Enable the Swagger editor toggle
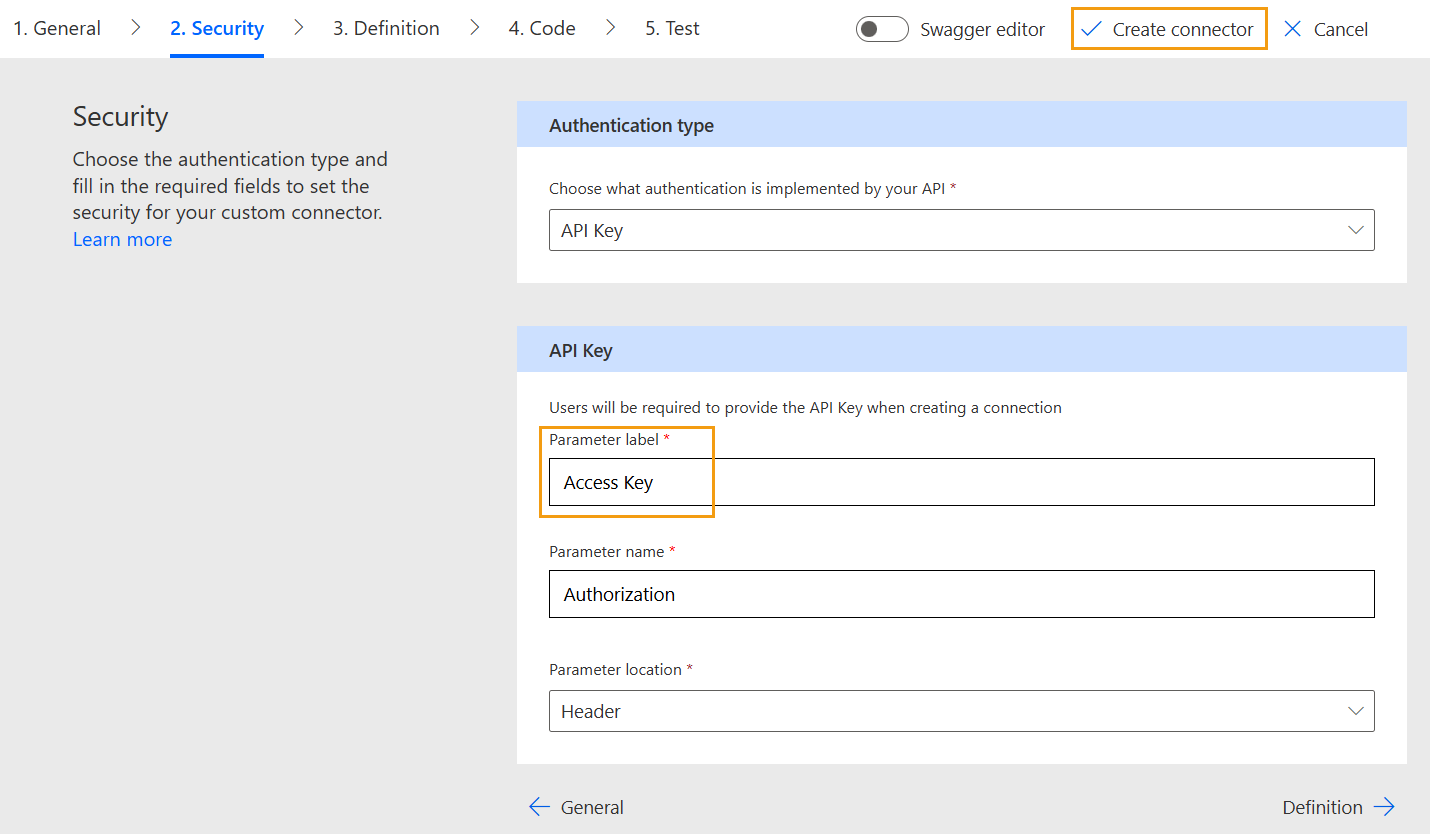 [x=882, y=29]
